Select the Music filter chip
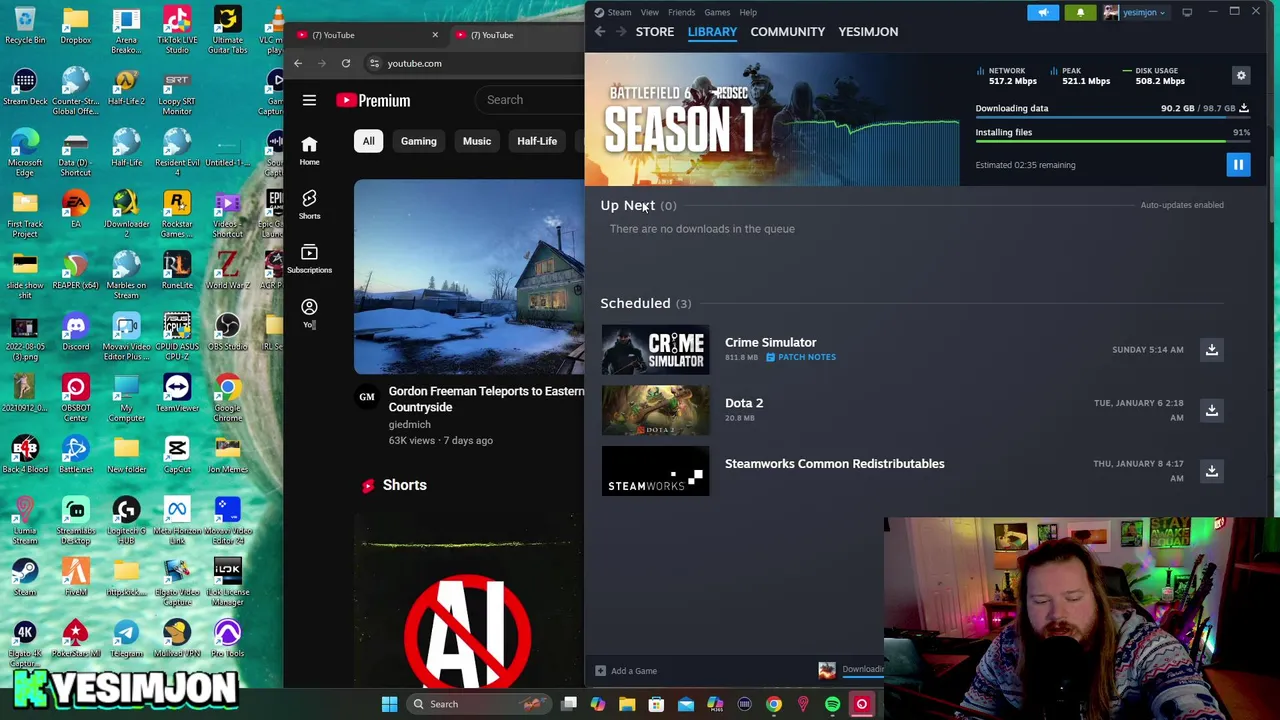 (477, 141)
